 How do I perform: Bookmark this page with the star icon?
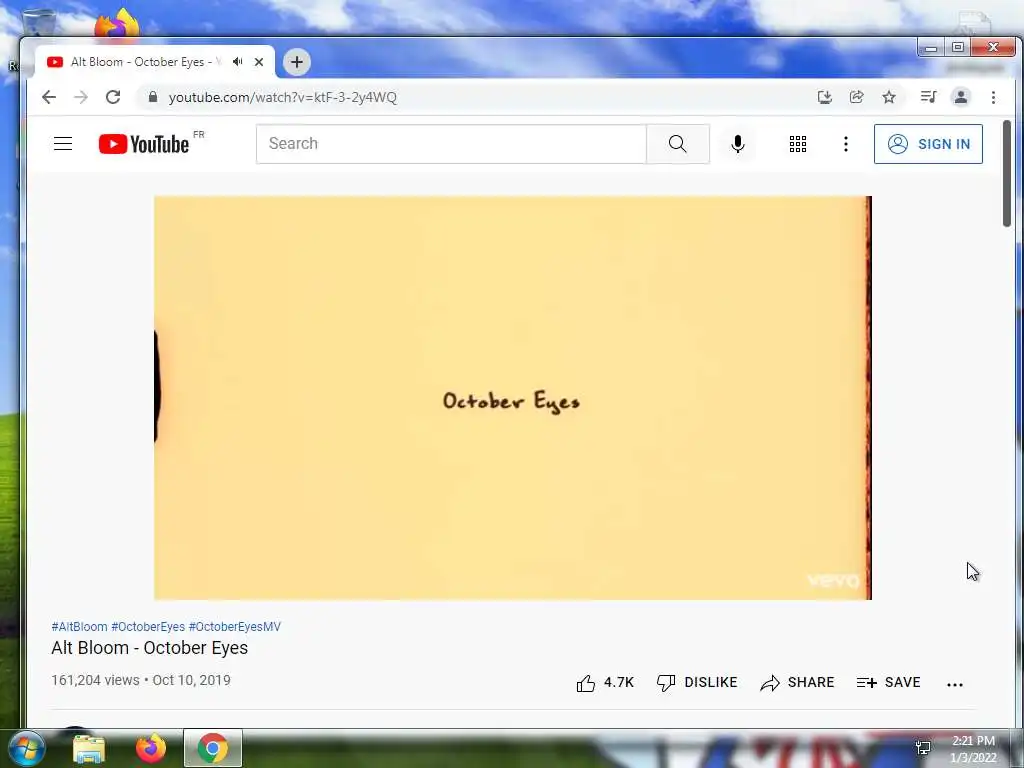[889, 97]
